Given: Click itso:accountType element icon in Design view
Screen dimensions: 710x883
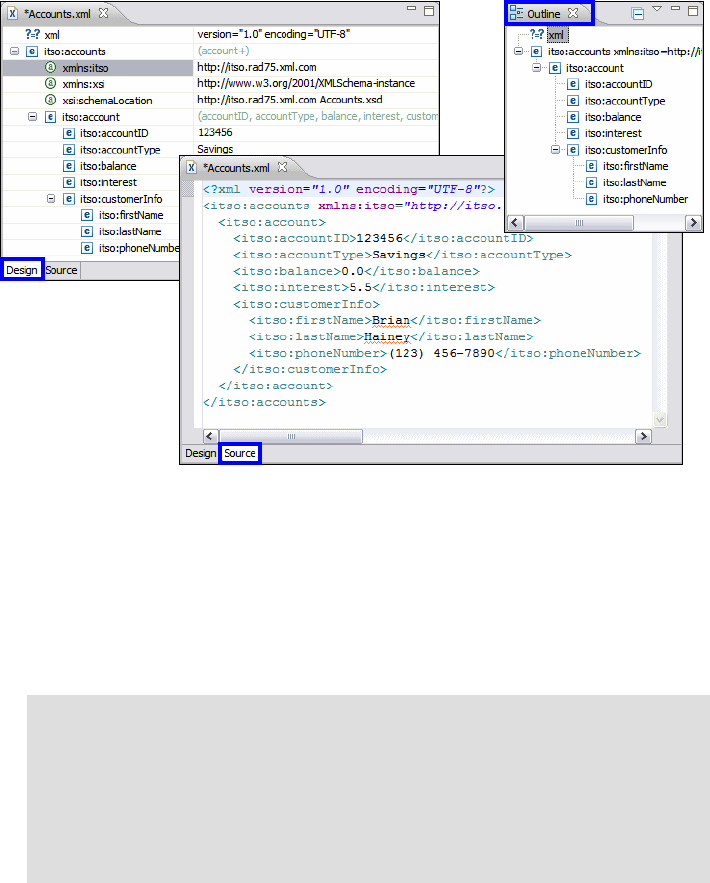Looking at the screenshot, I should click(69, 149).
